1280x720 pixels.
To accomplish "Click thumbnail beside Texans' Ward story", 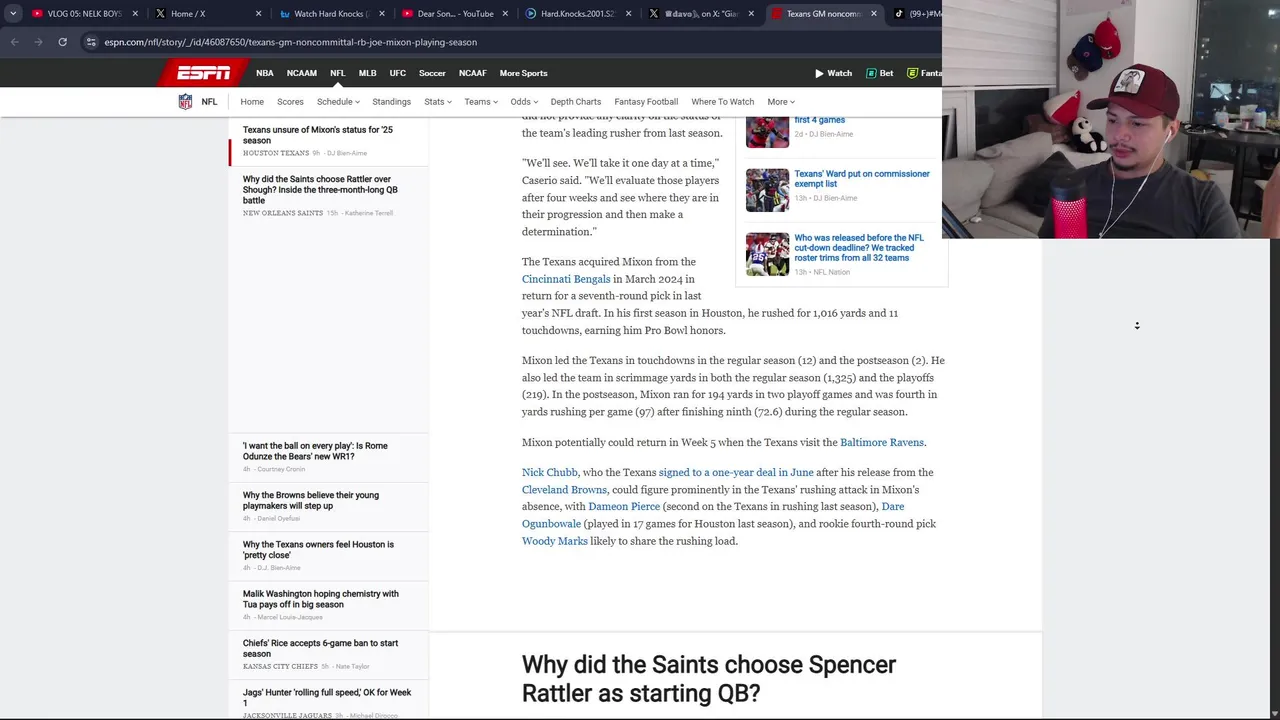I will (x=767, y=190).
